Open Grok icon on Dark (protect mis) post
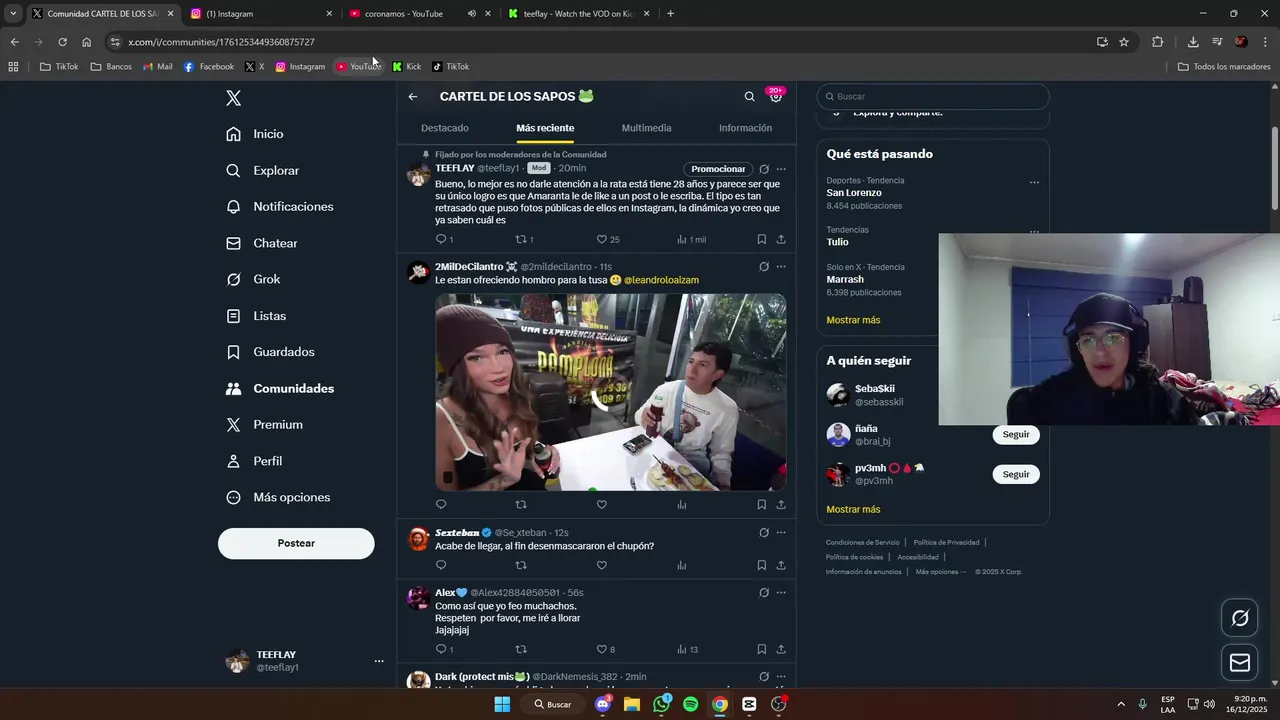Screen dimensions: 1280x720 click(764, 677)
